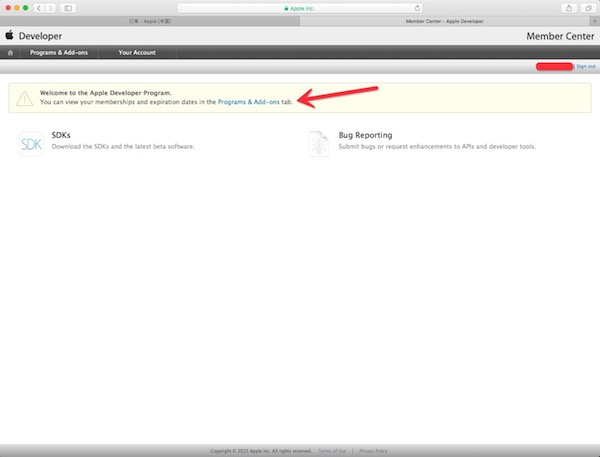Image resolution: width=600 pixels, height=457 pixels.
Task: Click the Sign out link
Action: (x=585, y=65)
